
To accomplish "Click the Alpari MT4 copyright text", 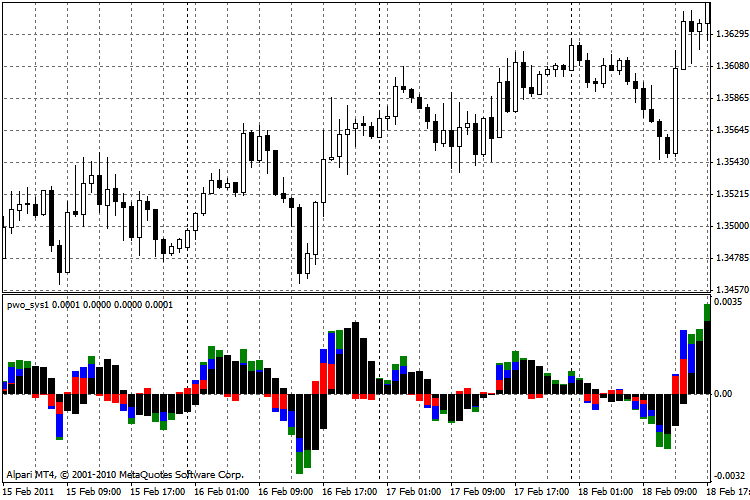I will click(x=124, y=474).
